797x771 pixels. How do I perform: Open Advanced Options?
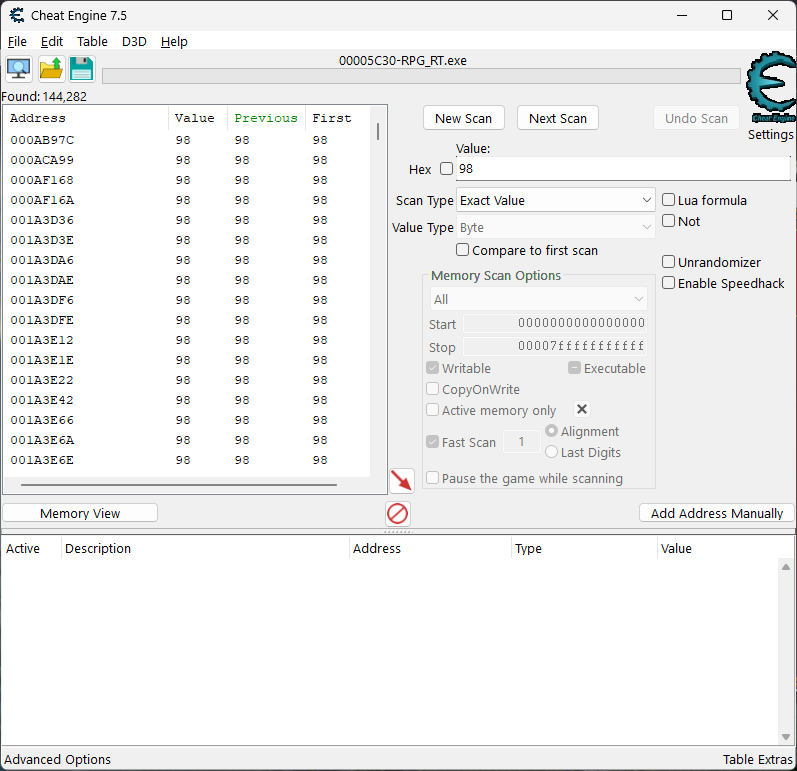tap(57, 759)
